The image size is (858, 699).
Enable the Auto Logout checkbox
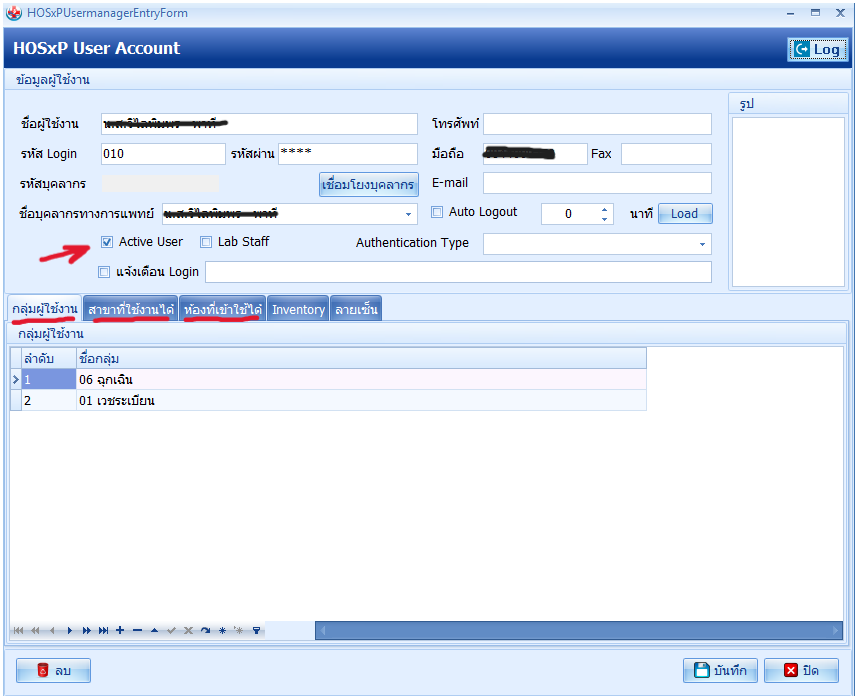(437, 212)
